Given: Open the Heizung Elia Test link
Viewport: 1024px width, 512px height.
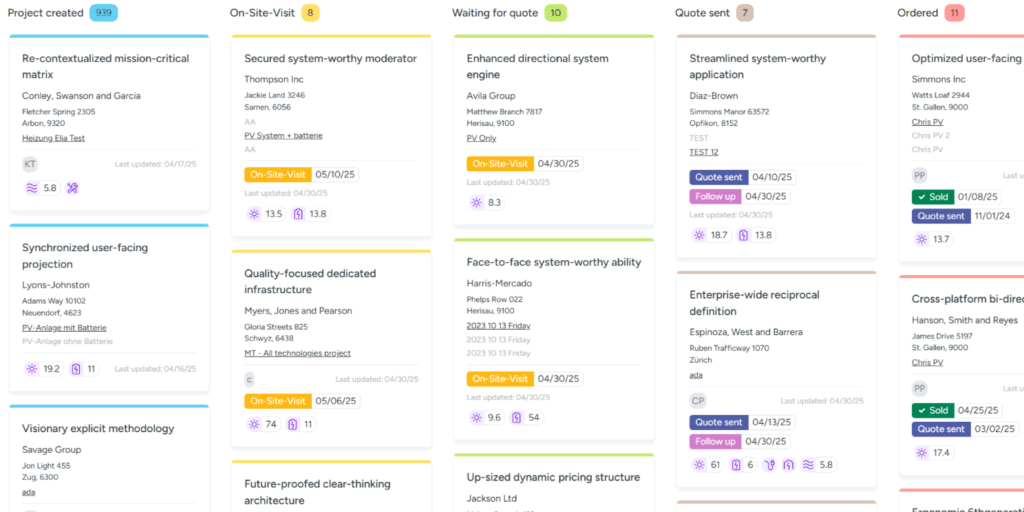Looking at the screenshot, I should pyautogui.click(x=53, y=138).
